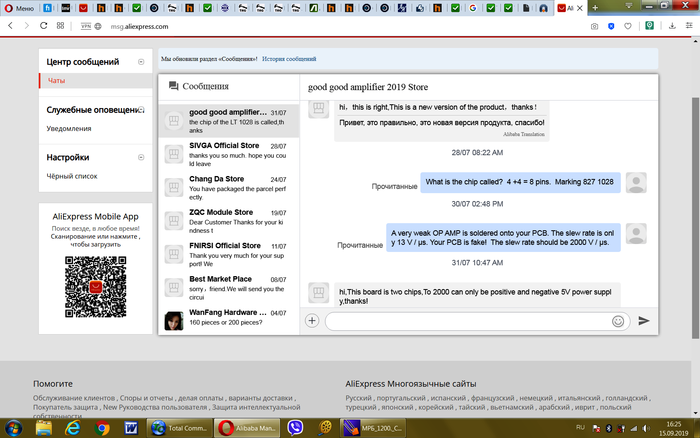
Task: Reload the AliExpress page
Action: [x=43, y=26]
